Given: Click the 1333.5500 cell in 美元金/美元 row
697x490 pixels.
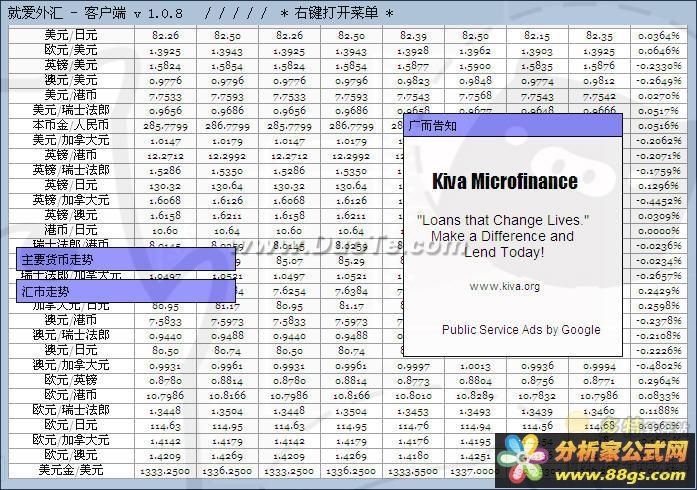Looking at the screenshot, I should [x=413, y=471].
